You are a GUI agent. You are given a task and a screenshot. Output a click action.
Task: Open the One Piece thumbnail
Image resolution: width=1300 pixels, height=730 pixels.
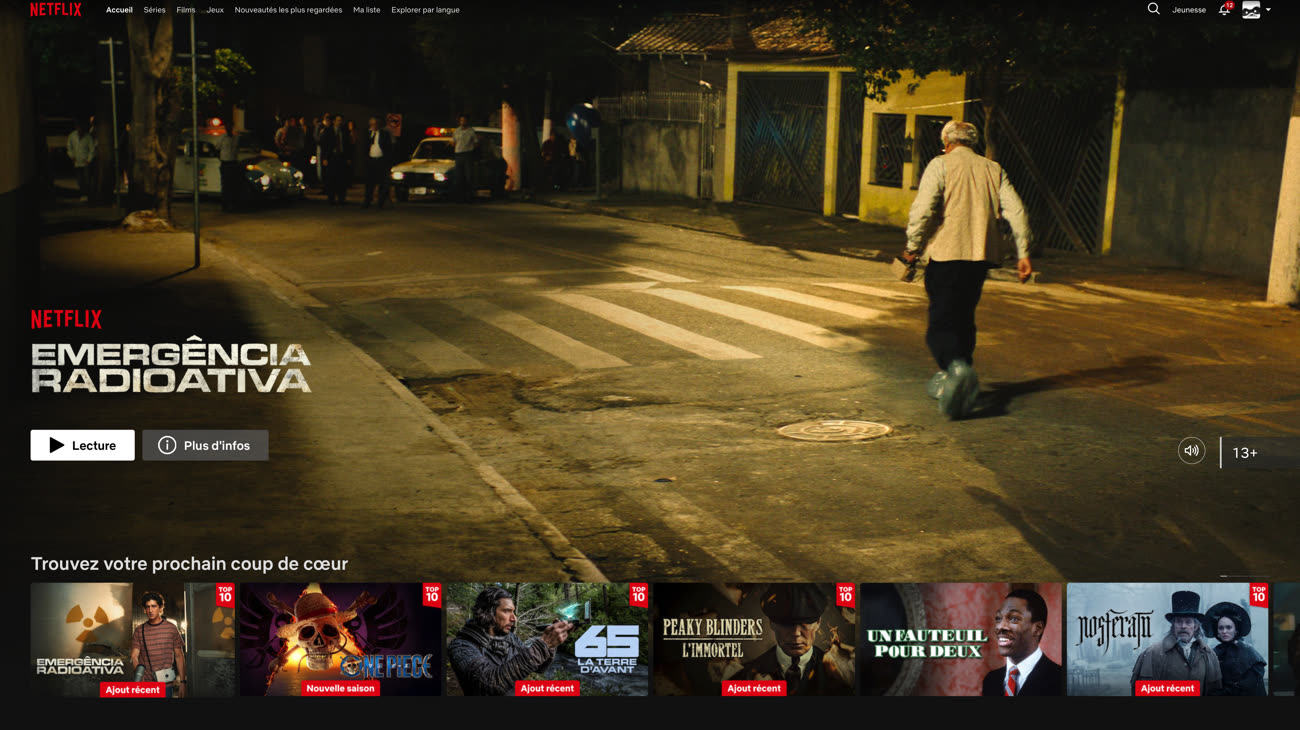tap(340, 639)
